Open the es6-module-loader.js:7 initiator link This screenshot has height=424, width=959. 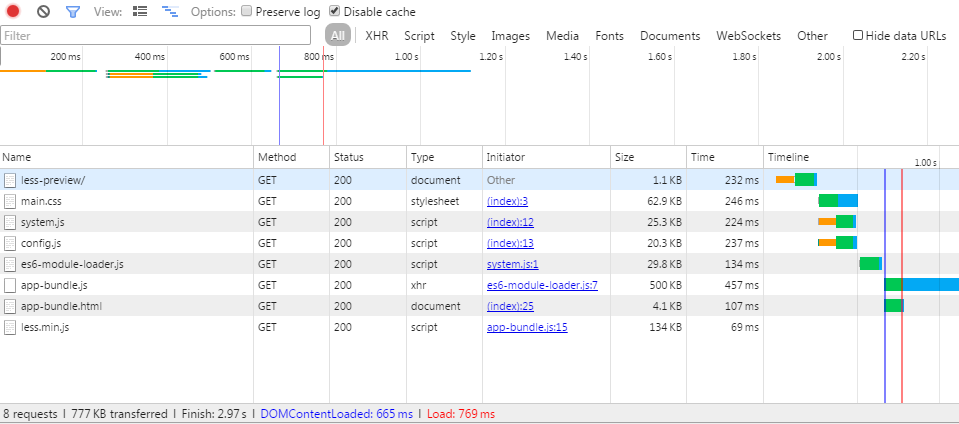click(541, 285)
